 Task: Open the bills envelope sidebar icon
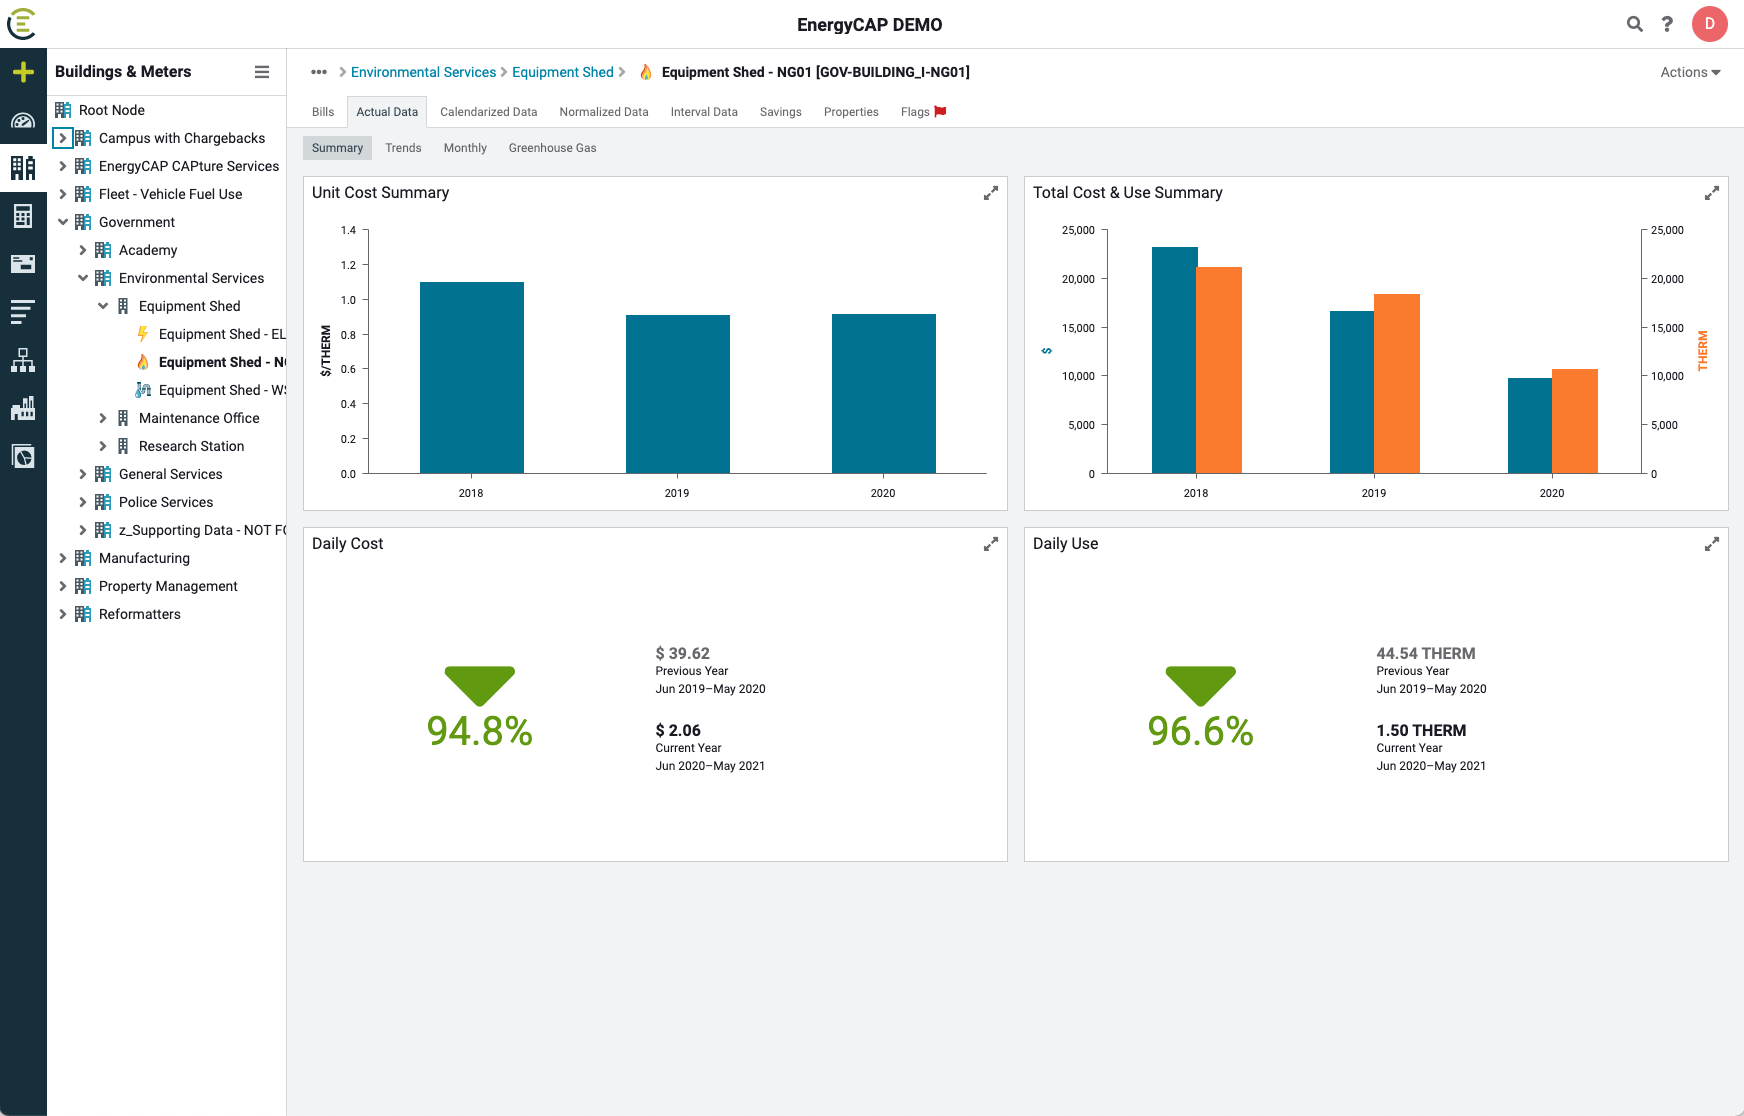point(23,263)
